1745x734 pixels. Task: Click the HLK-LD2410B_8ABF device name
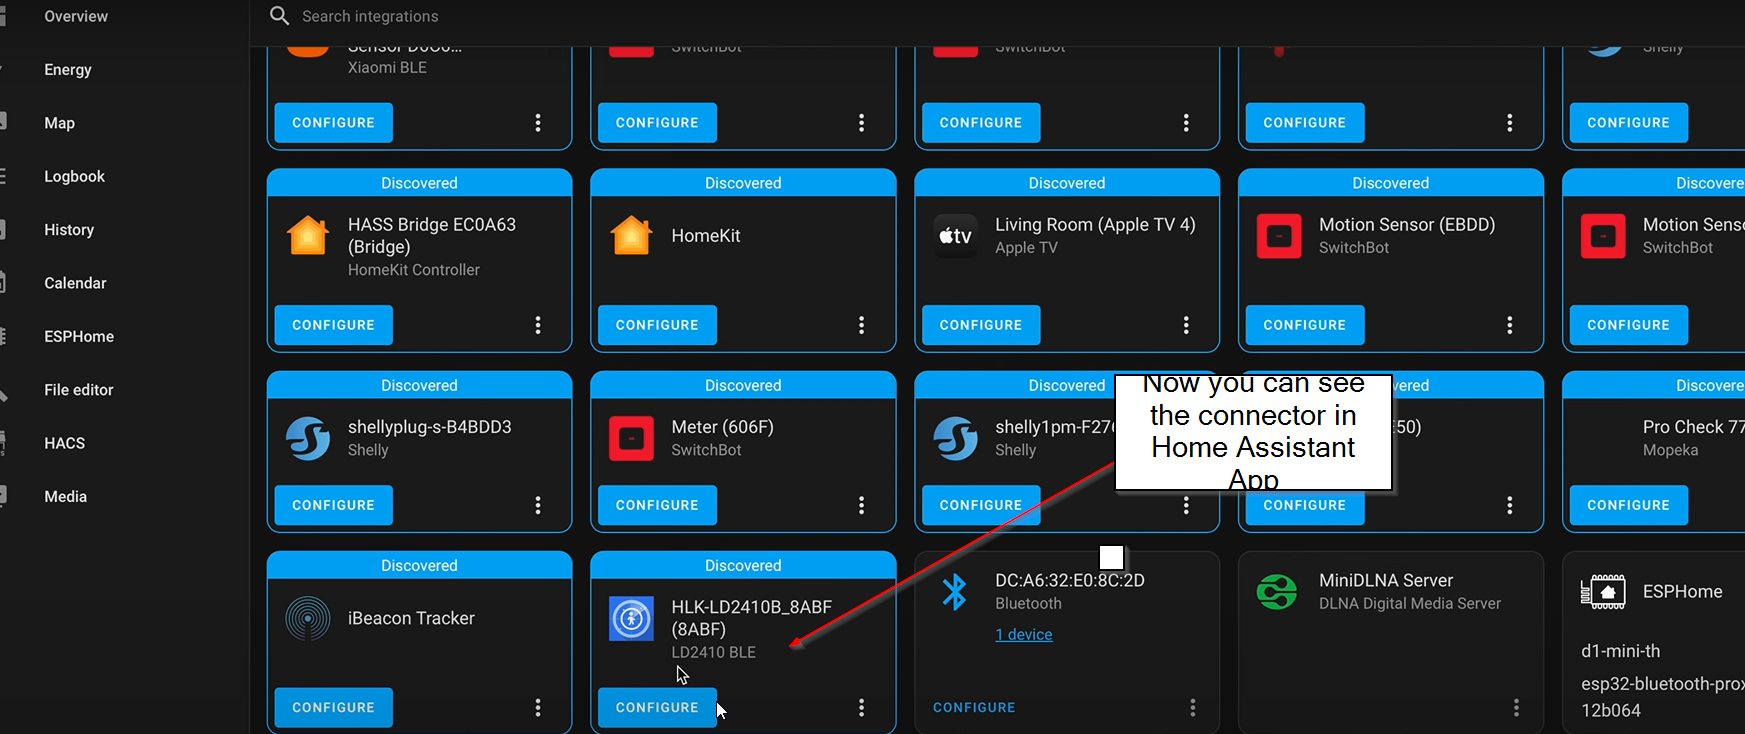pos(752,618)
